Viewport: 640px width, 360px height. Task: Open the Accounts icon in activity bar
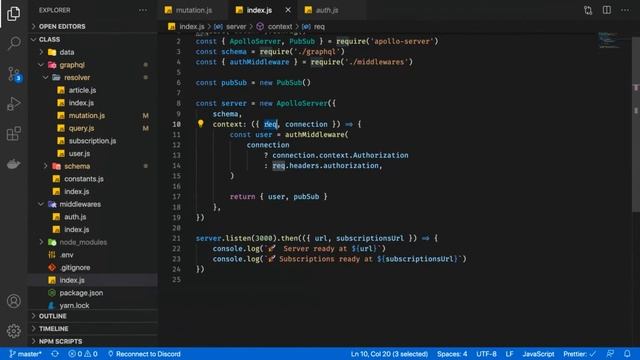[13, 301]
